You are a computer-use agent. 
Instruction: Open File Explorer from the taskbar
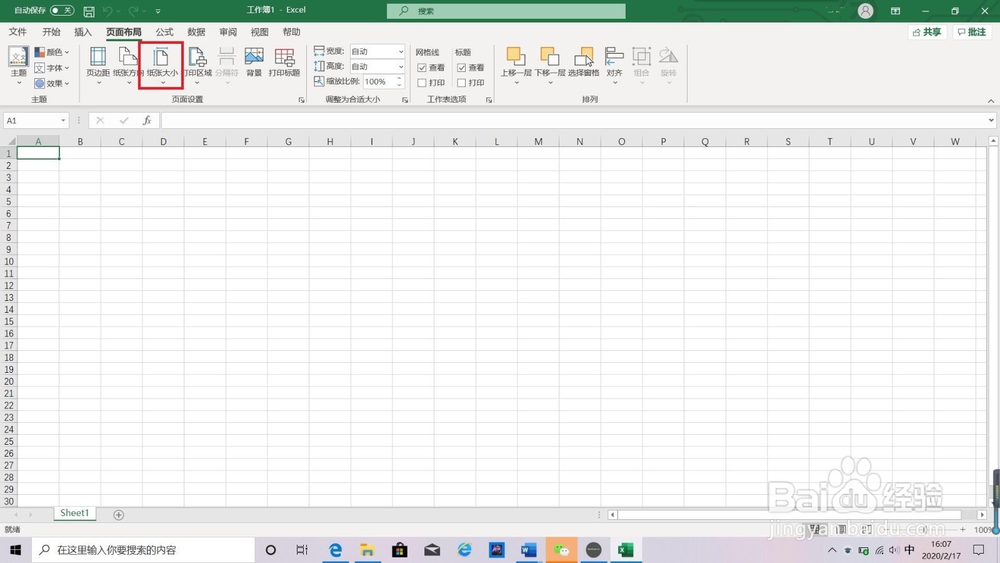(x=367, y=550)
